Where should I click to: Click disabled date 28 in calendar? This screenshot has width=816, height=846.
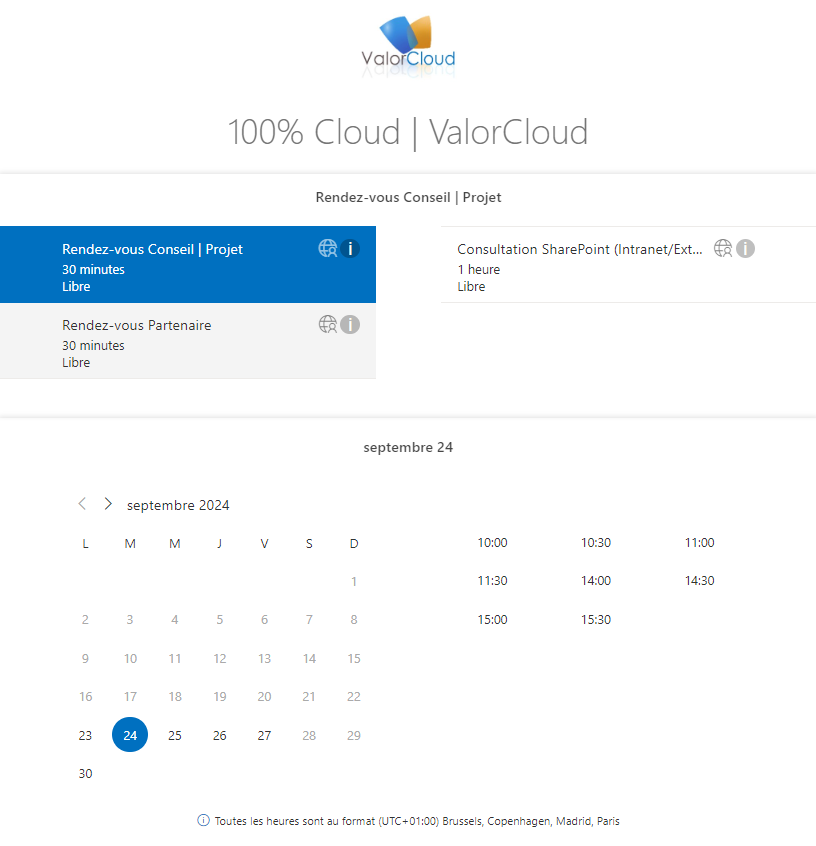click(309, 735)
